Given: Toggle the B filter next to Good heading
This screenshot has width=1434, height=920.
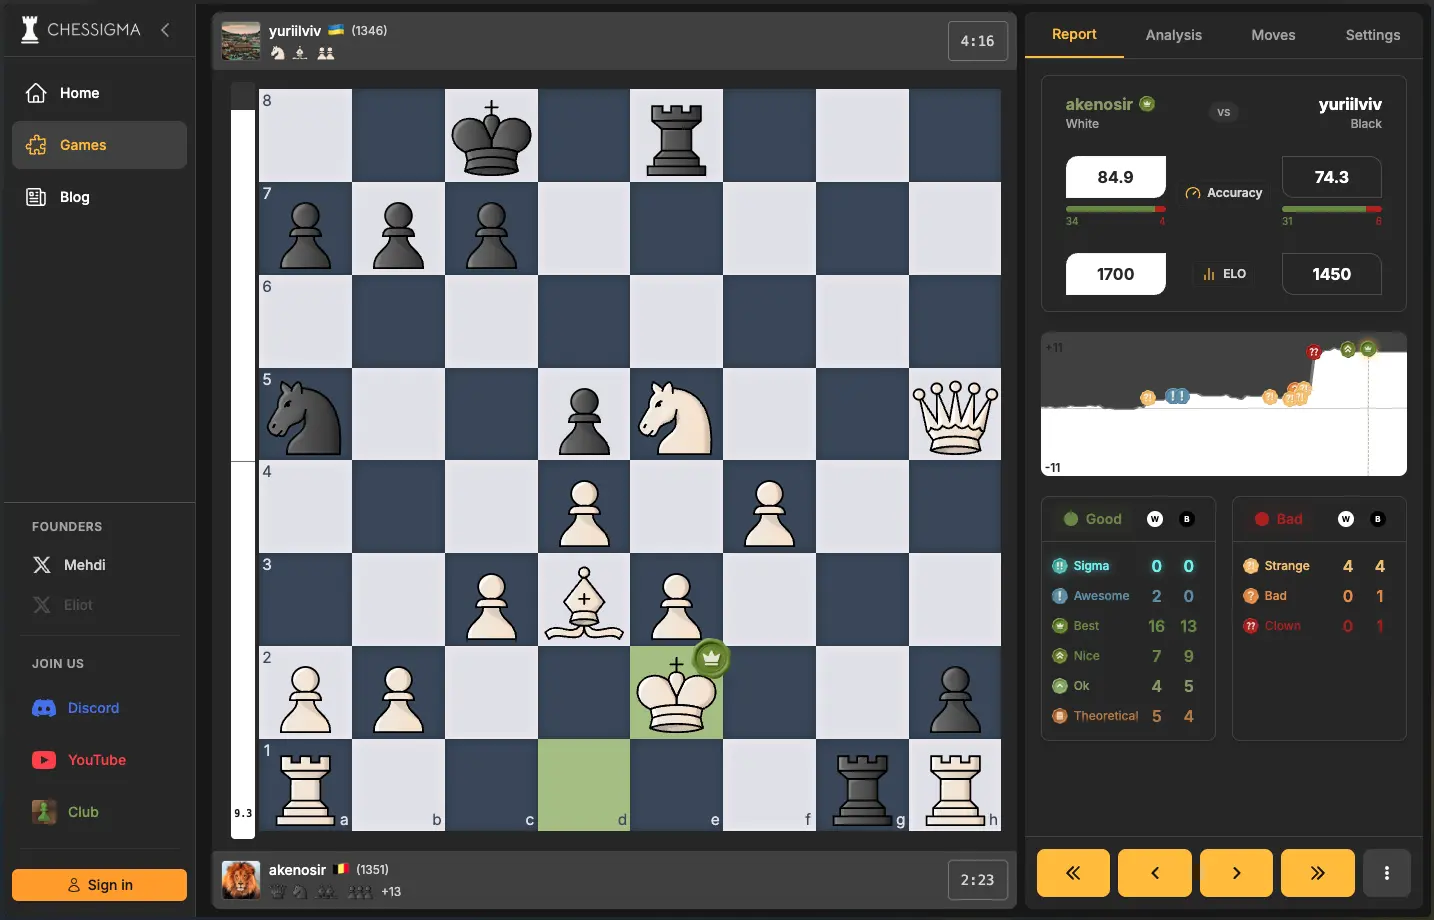Looking at the screenshot, I should (x=1187, y=519).
